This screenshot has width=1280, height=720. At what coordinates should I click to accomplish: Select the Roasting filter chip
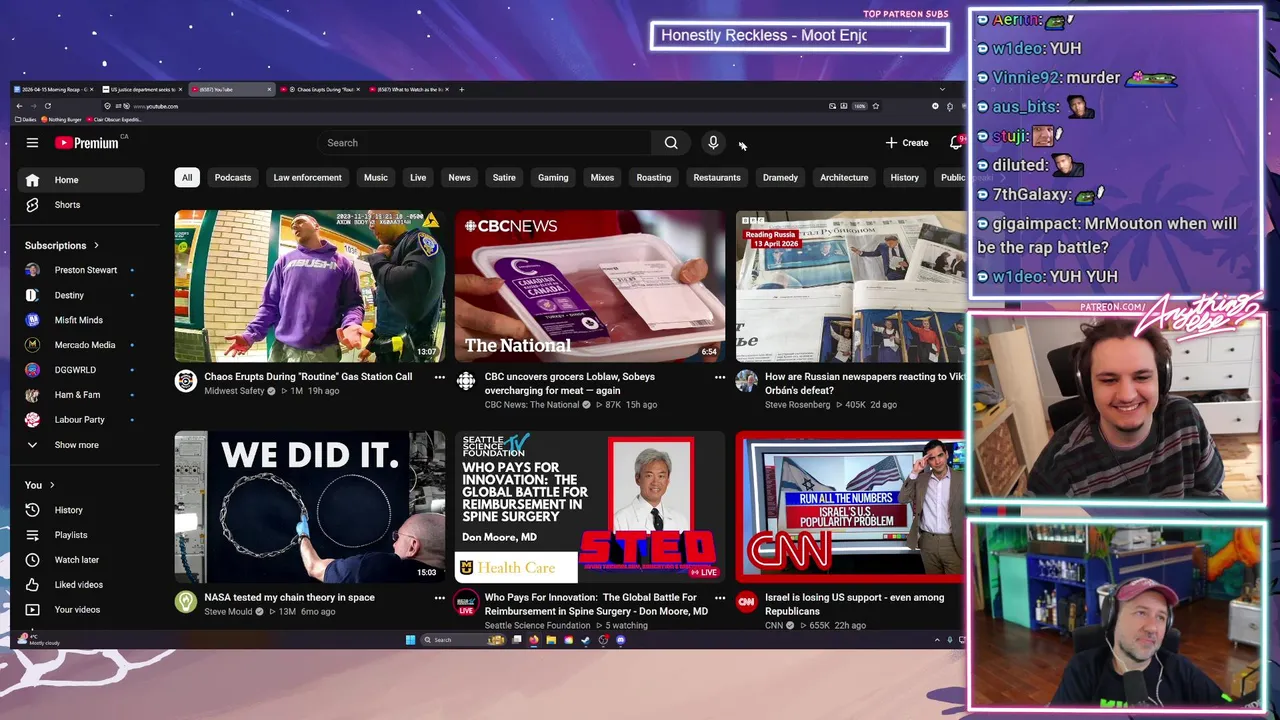(654, 178)
